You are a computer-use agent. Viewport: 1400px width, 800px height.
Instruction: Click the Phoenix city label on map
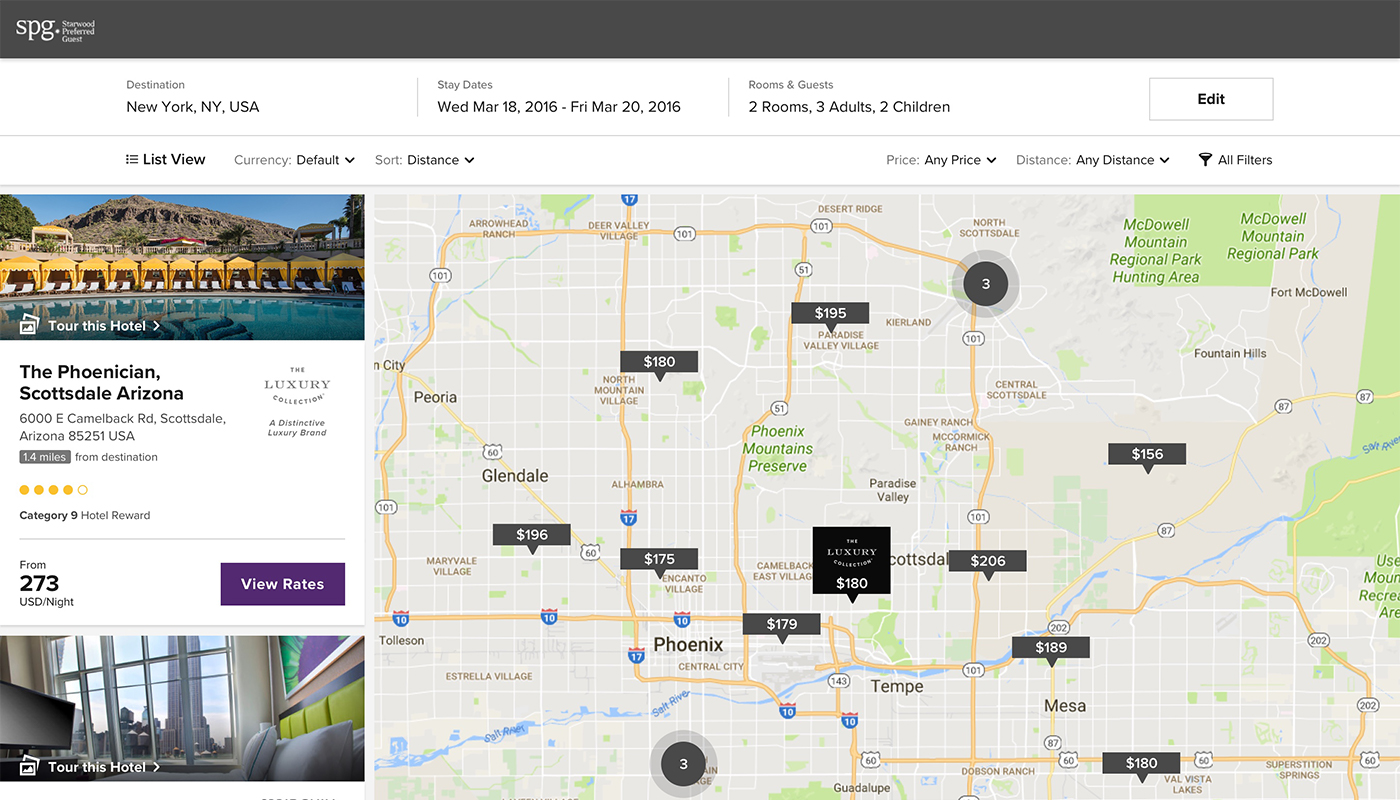point(688,645)
